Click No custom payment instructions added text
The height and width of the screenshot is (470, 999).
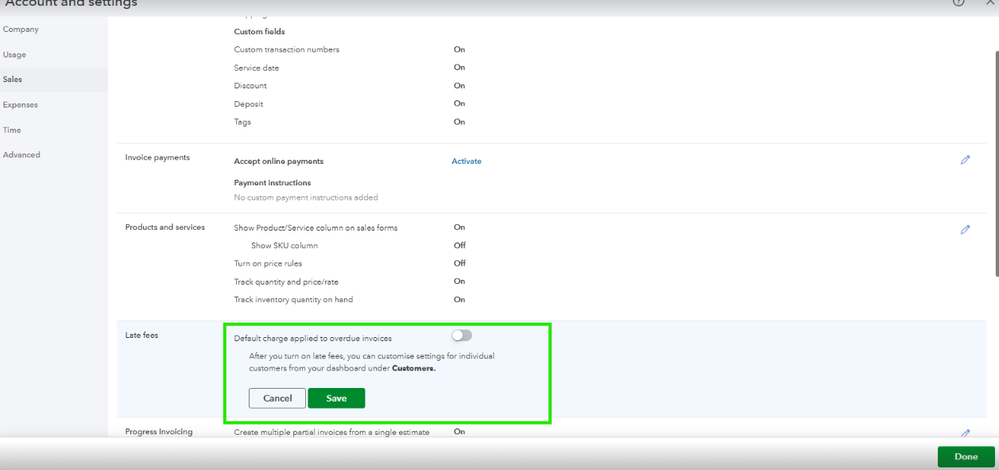coord(306,197)
